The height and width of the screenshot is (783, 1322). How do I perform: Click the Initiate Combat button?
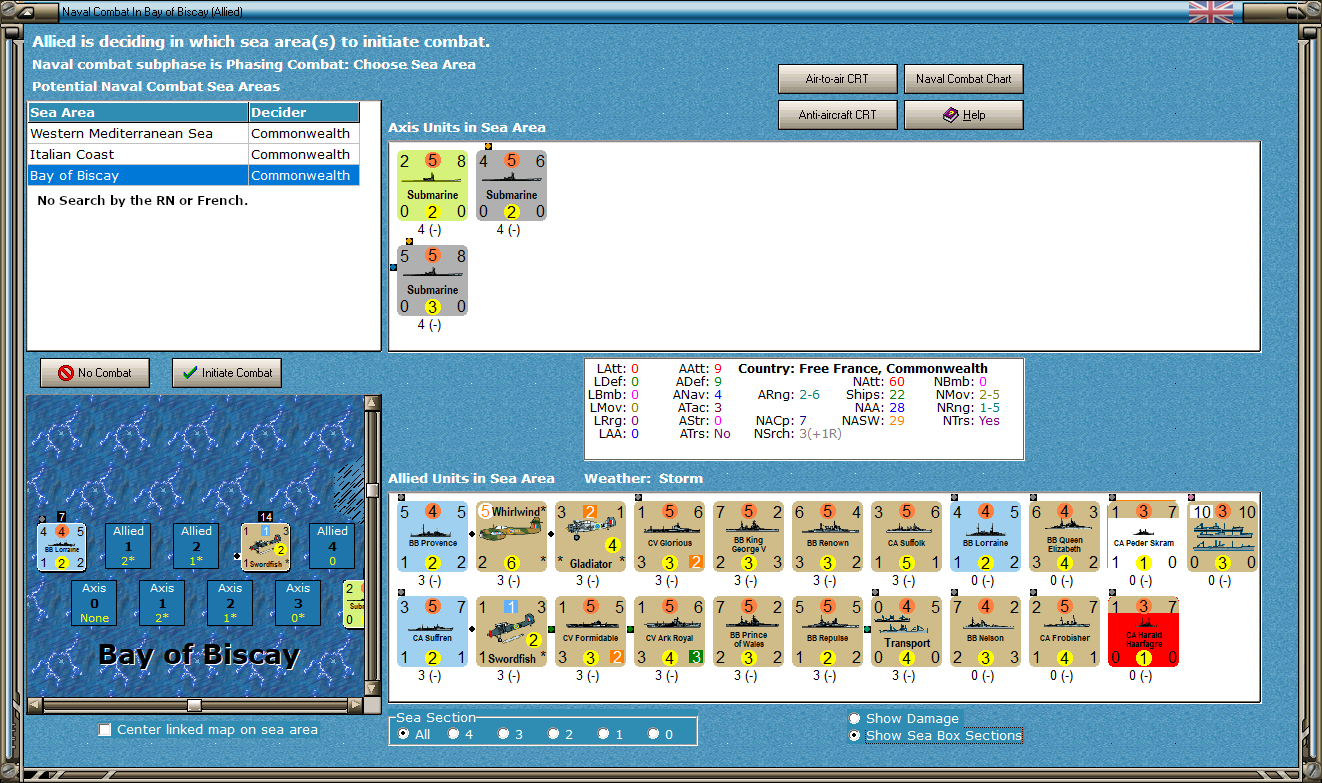point(227,373)
